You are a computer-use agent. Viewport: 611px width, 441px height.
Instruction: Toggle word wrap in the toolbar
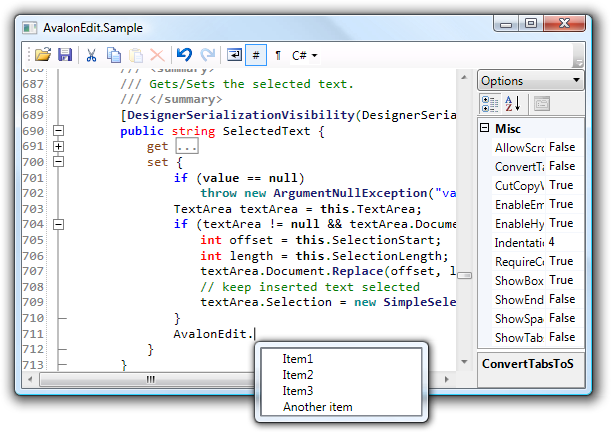coord(235,55)
